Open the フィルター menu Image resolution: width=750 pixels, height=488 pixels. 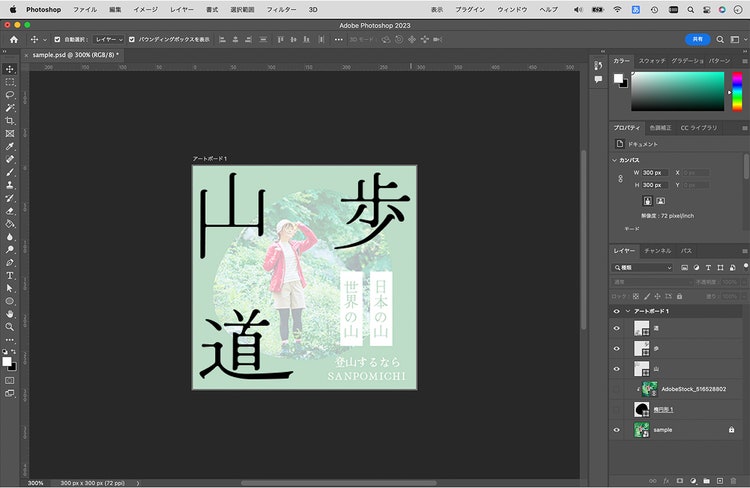pos(282,10)
